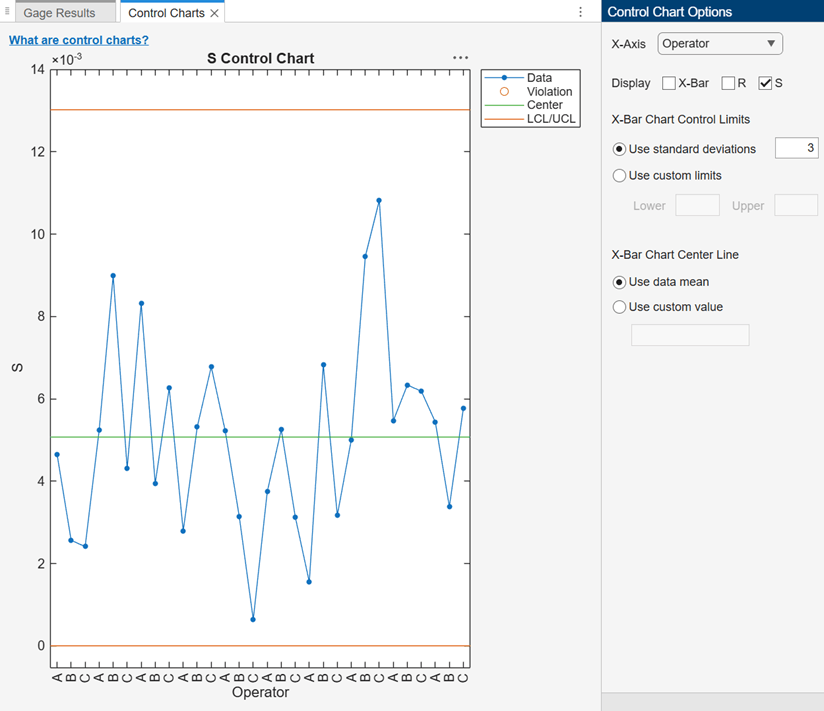The width and height of the screenshot is (824, 711).
Task: Click the X-Bar Chart Control Limits heading
Action: [681, 119]
